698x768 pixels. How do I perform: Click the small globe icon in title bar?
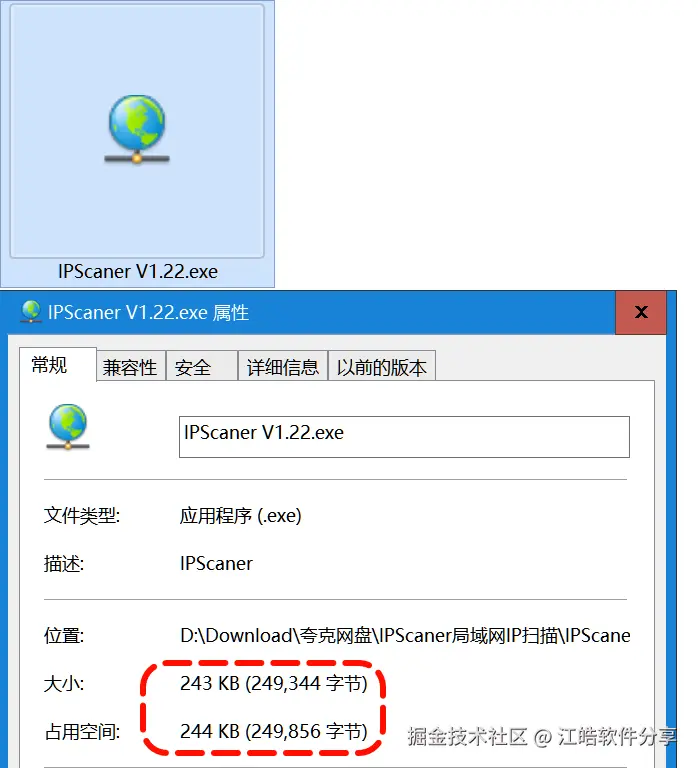[31, 312]
